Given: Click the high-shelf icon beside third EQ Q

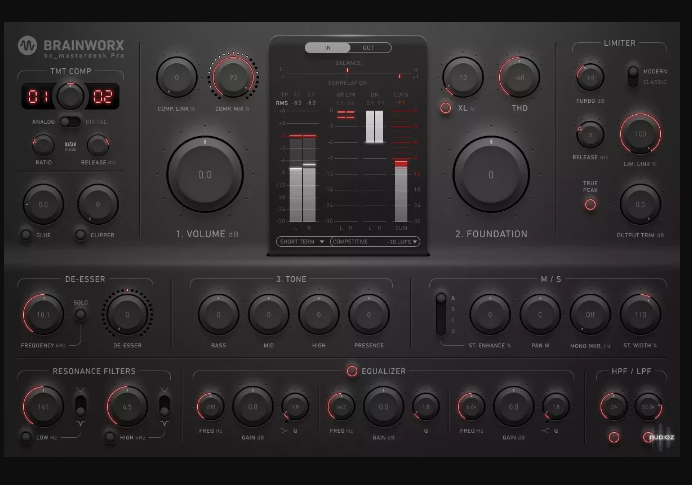Looking at the screenshot, I should click(x=545, y=431).
